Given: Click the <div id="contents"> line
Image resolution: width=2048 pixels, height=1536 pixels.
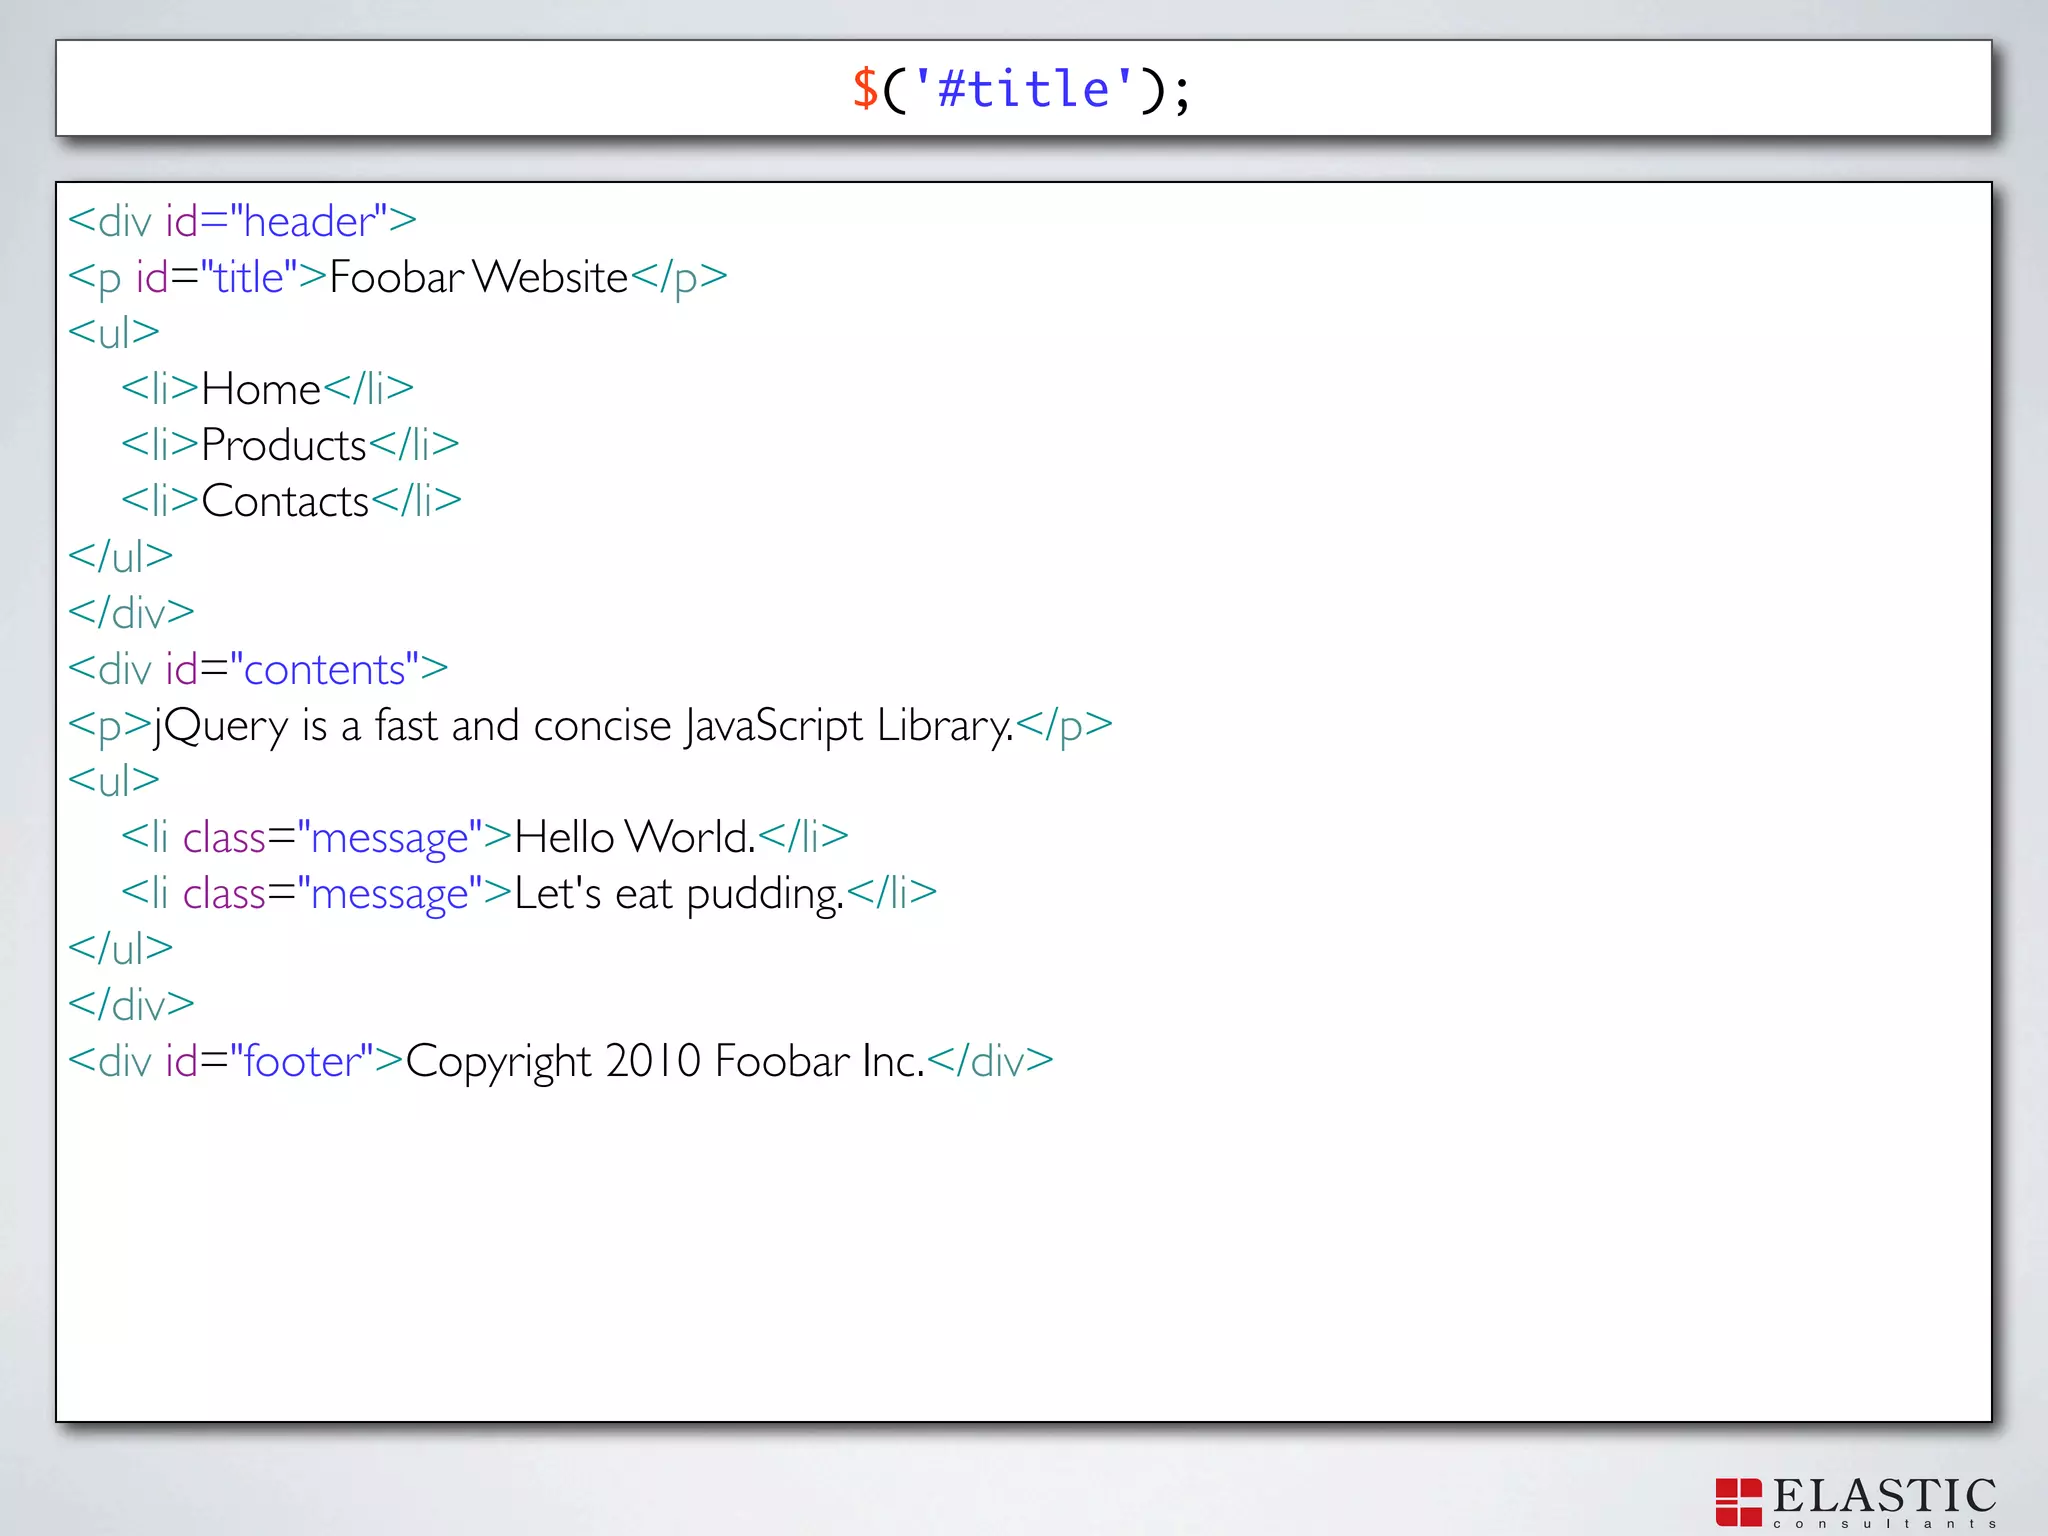Looking at the screenshot, I should (258, 669).
